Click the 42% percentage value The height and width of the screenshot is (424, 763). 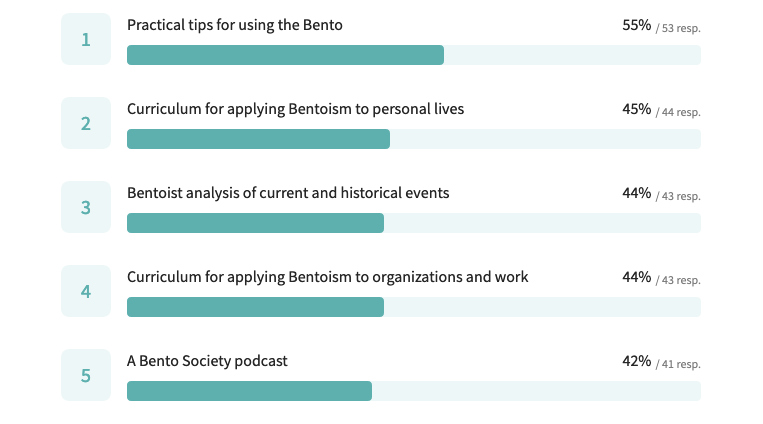point(636,361)
